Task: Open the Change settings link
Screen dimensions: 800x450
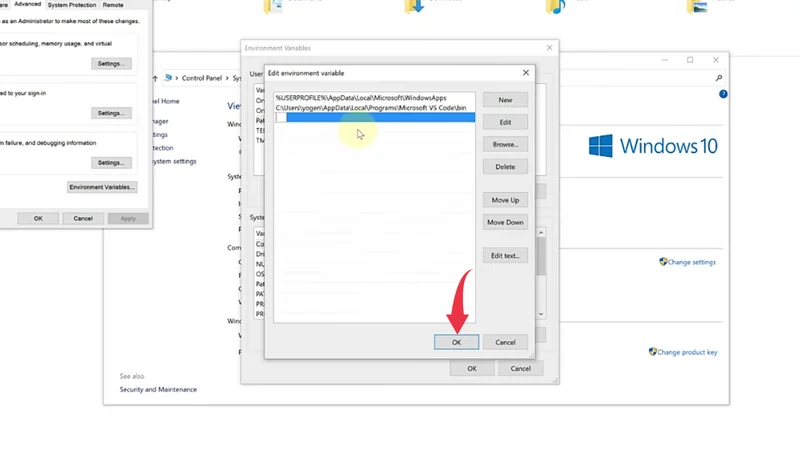Action: (x=692, y=262)
